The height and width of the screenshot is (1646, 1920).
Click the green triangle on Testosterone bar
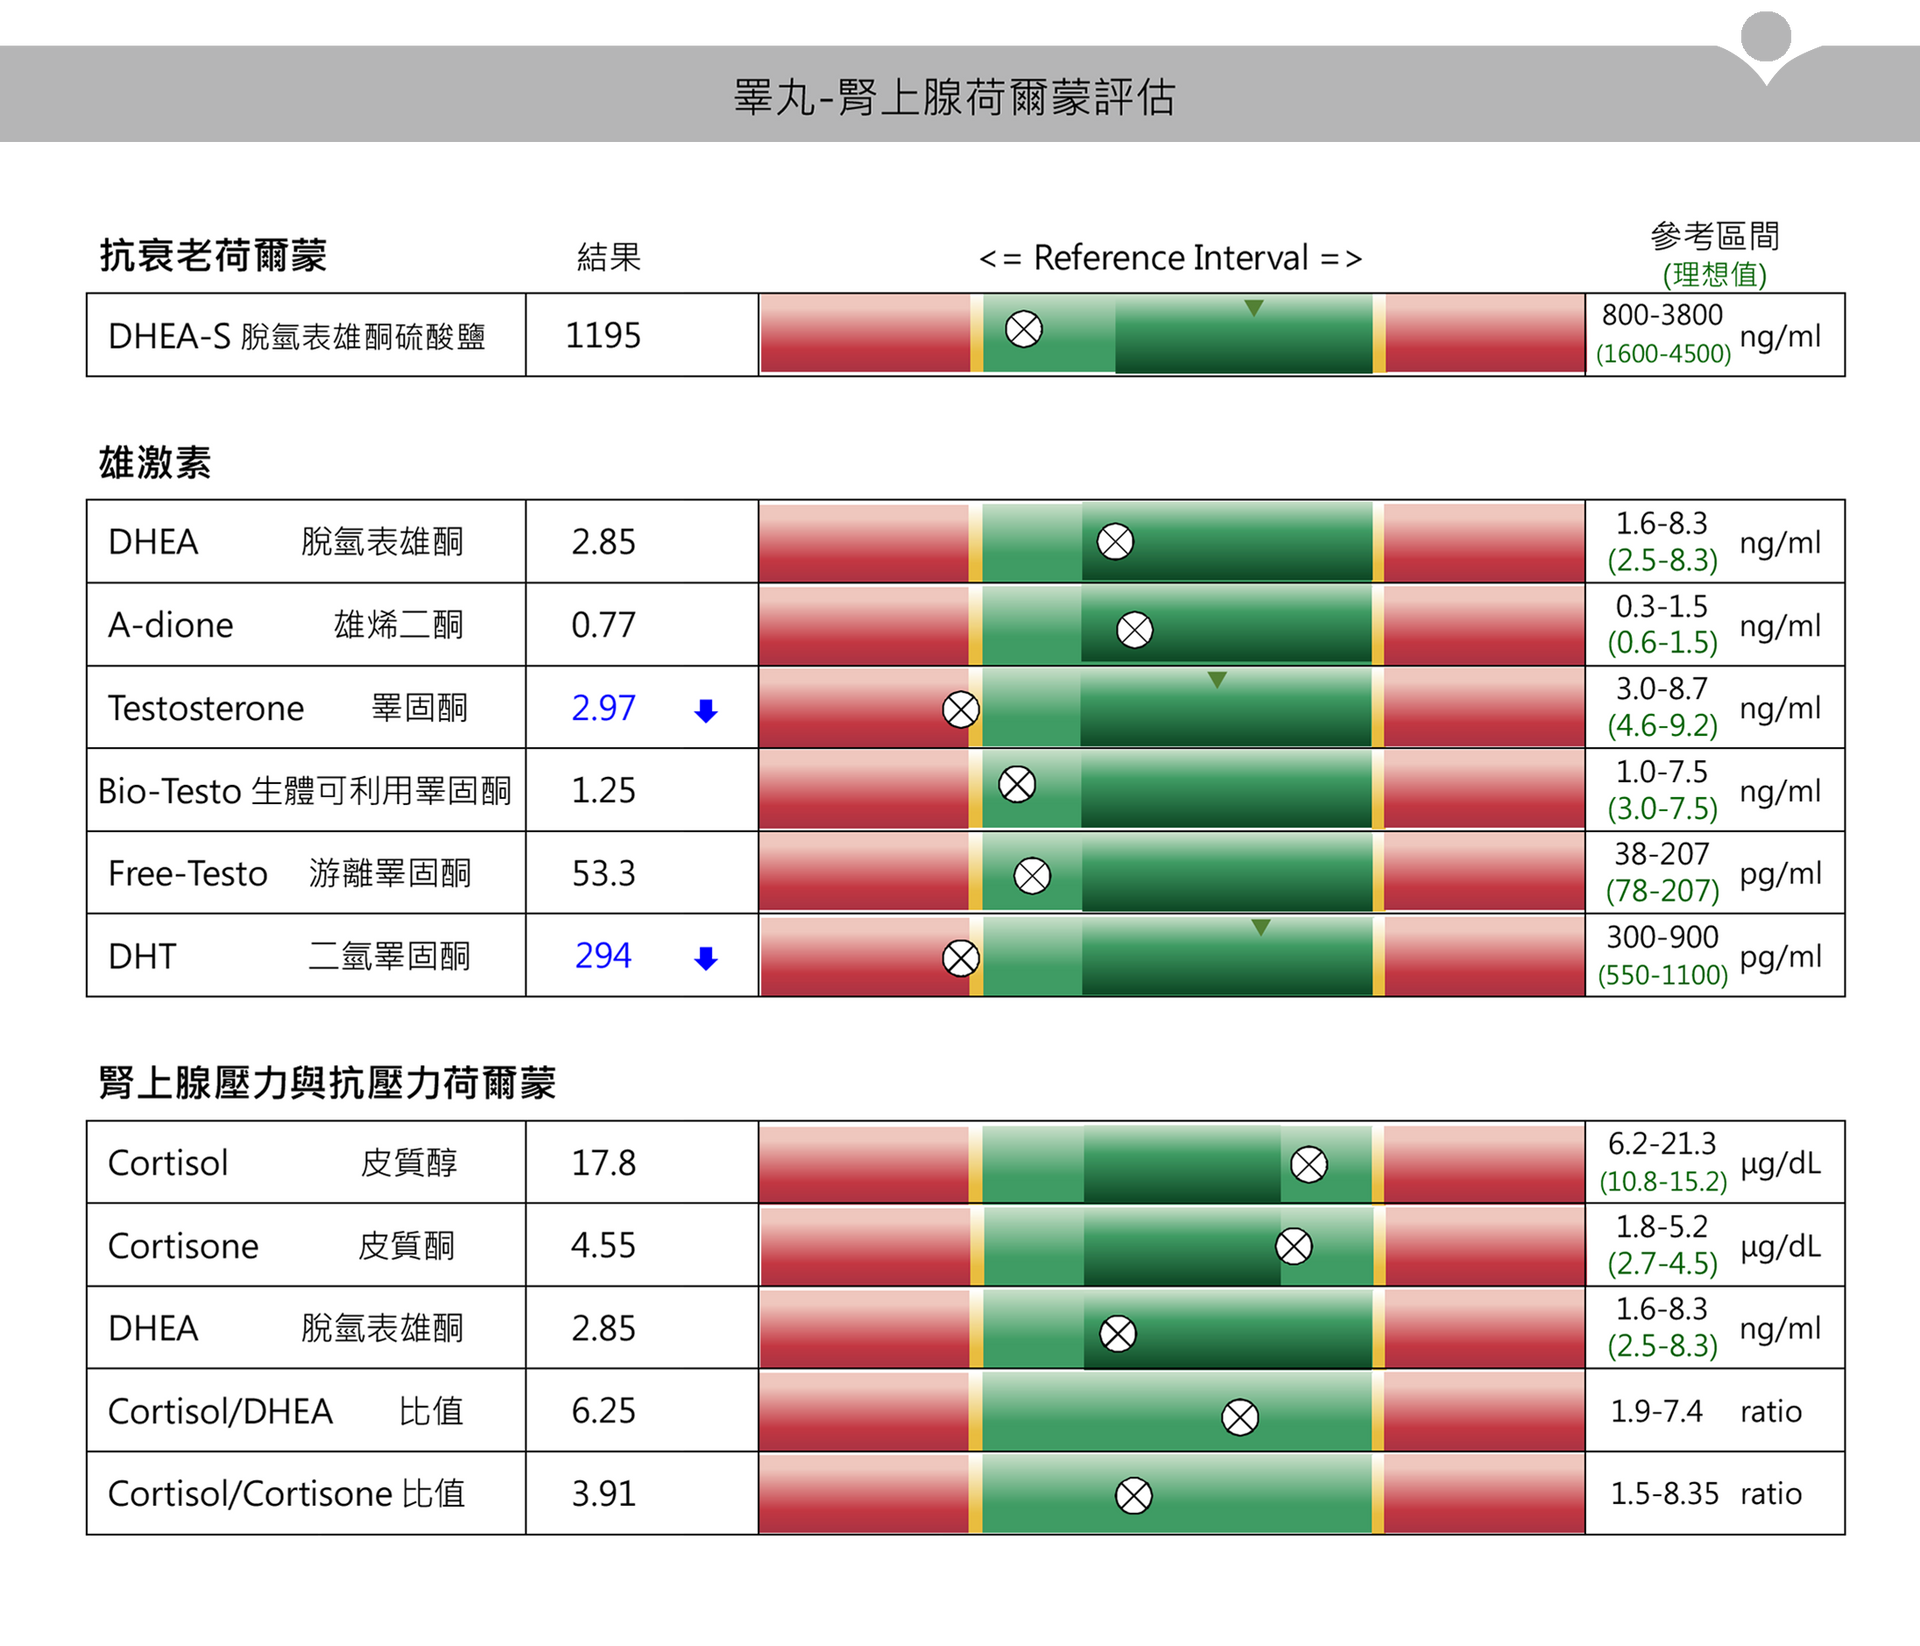1217,680
